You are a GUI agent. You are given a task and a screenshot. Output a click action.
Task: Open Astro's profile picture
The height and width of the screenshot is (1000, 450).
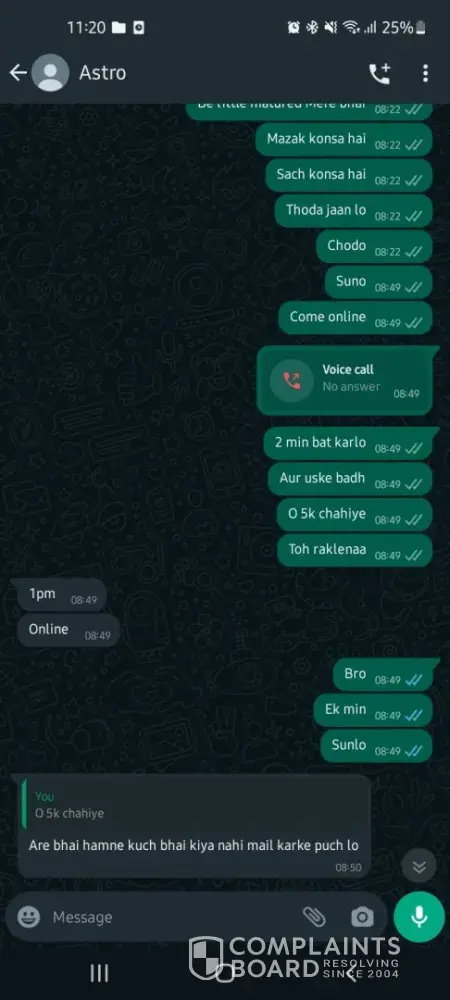pyautogui.click(x=50, y=73)
